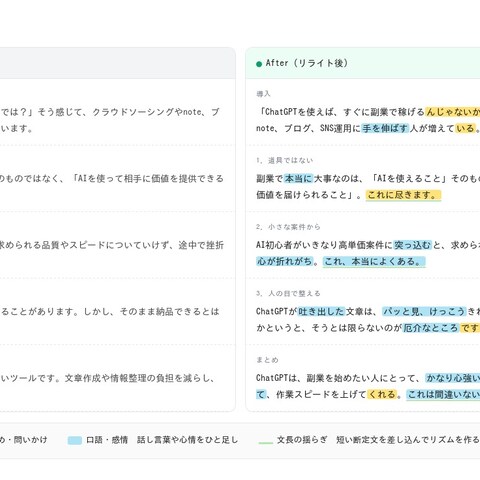The image size is (480, 480).
Task: Click After text 「AIを使えること」
Action: (x=409, y=179)
